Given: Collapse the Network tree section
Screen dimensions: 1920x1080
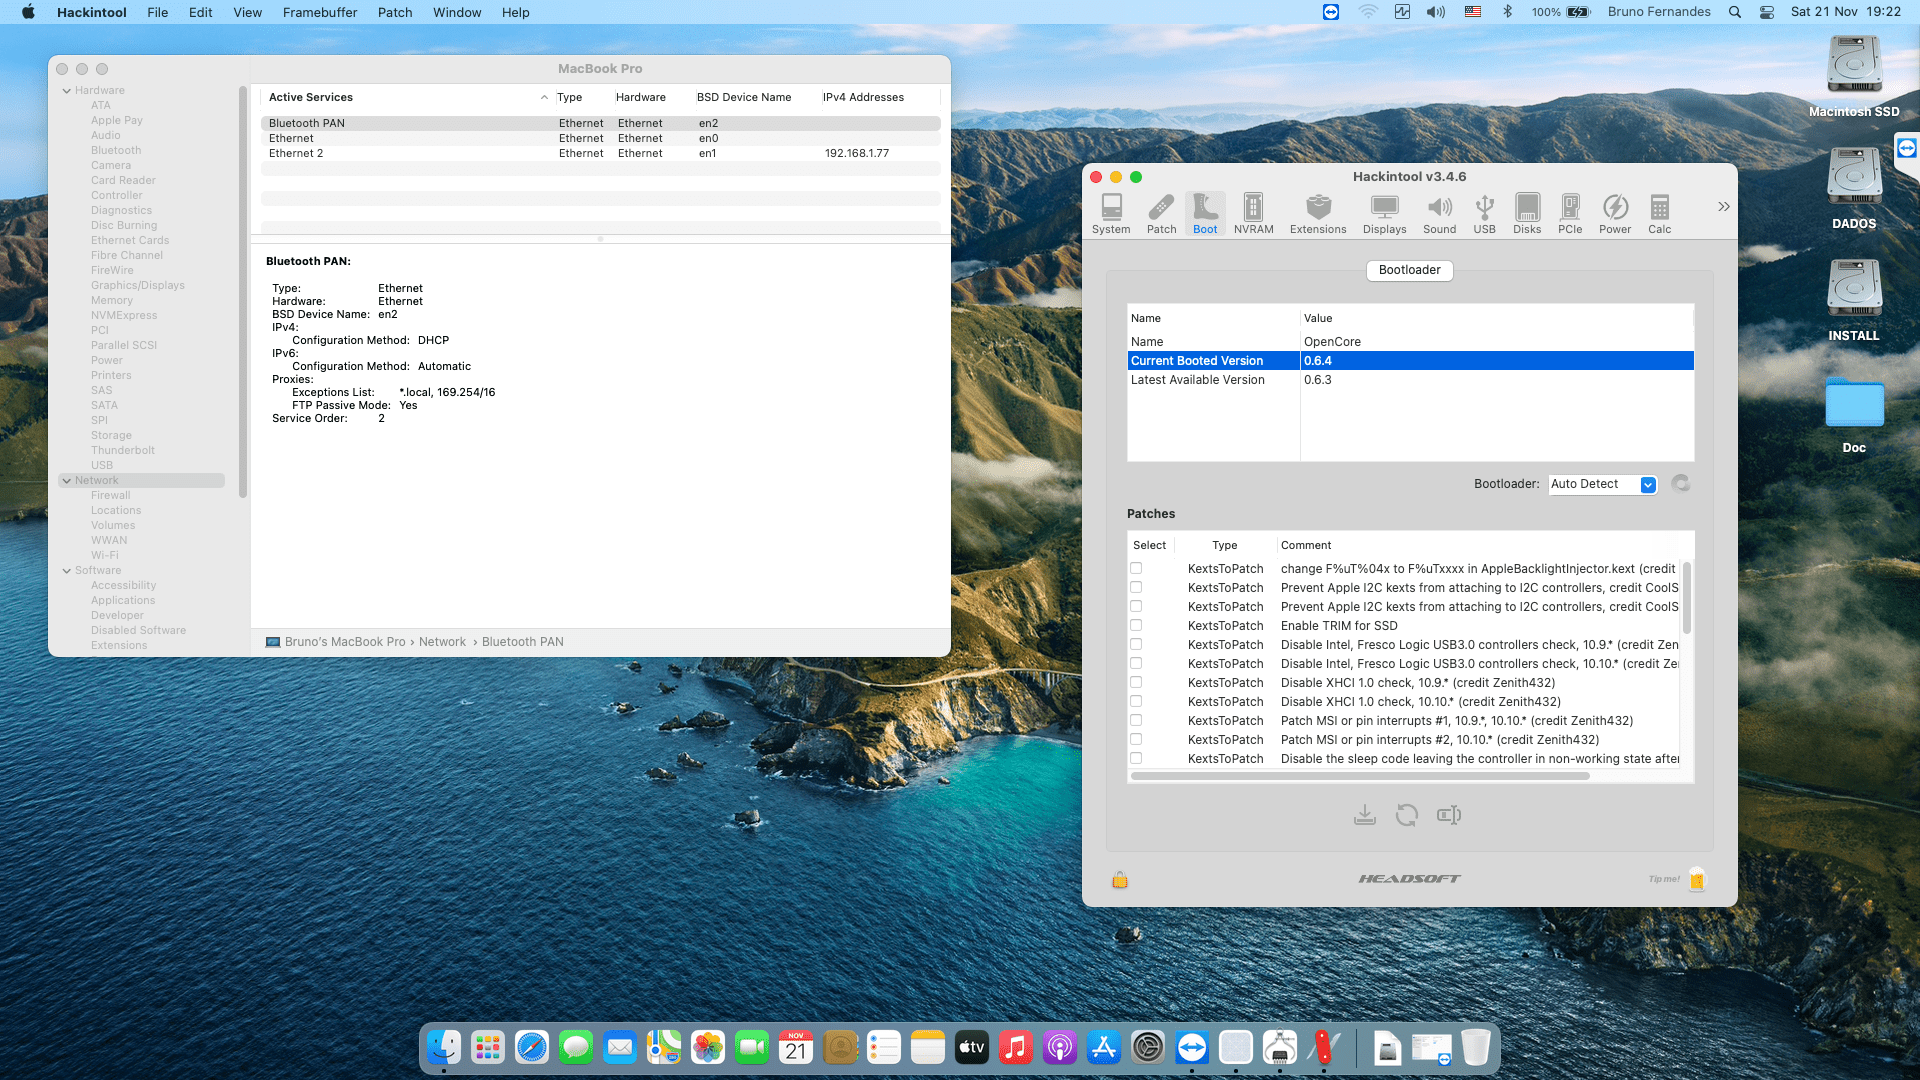Looking at the screenshot, I should pyautogui.click(x=67, y=481).
